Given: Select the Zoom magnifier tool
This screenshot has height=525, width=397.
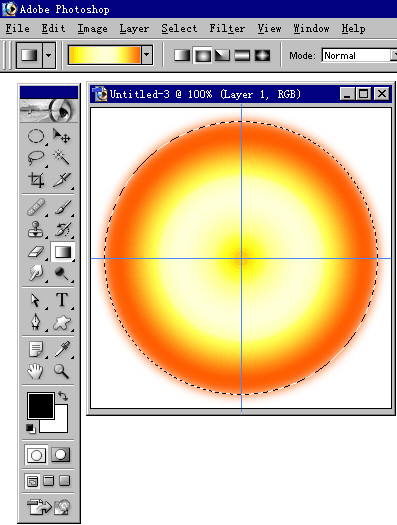Looking at the screenshot, I should (x=62, y=372).
